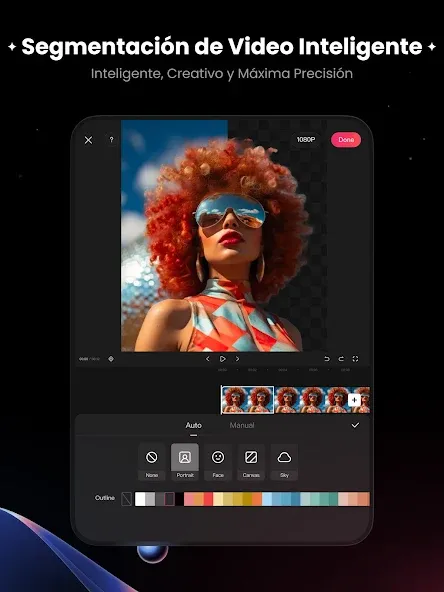The width and height of the screenshot is (444, 592).
Task: Choose the Sky cutout option
Action: click(x=284, y=462)
